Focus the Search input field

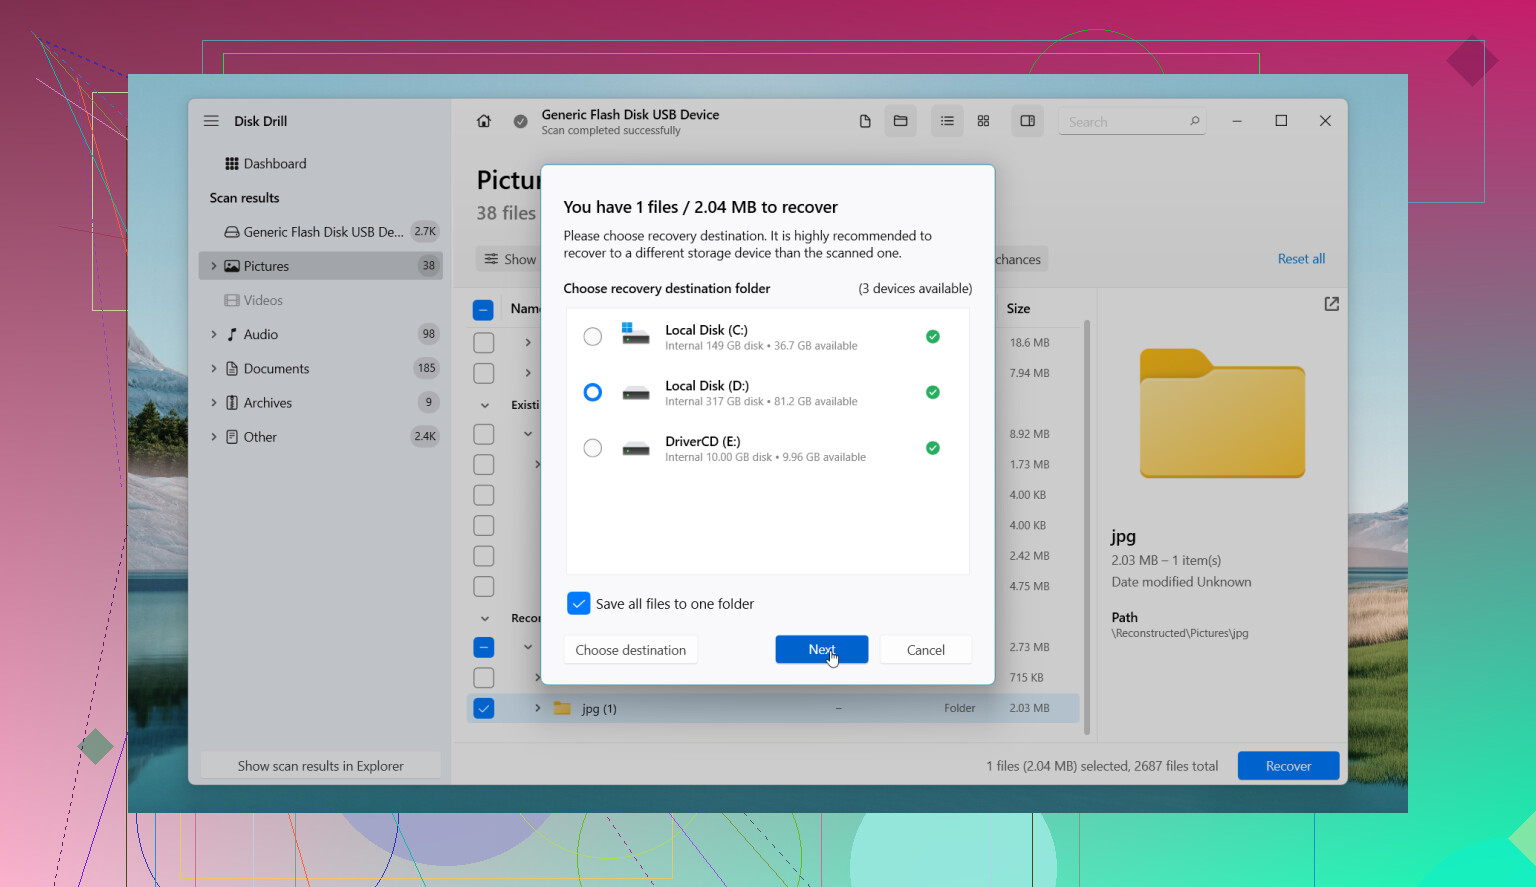coord(1132,122)
